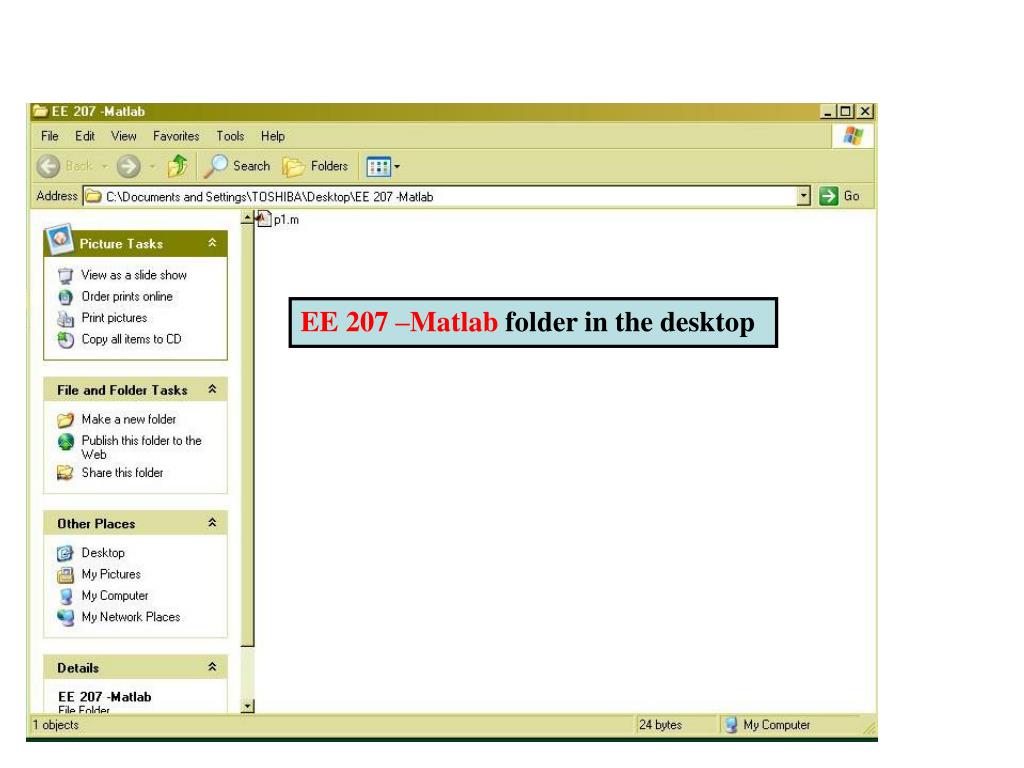The height and width of the screenshot is (768, 1024).
Task: Click View as a slide show
Action: click(x=134, y=275)
